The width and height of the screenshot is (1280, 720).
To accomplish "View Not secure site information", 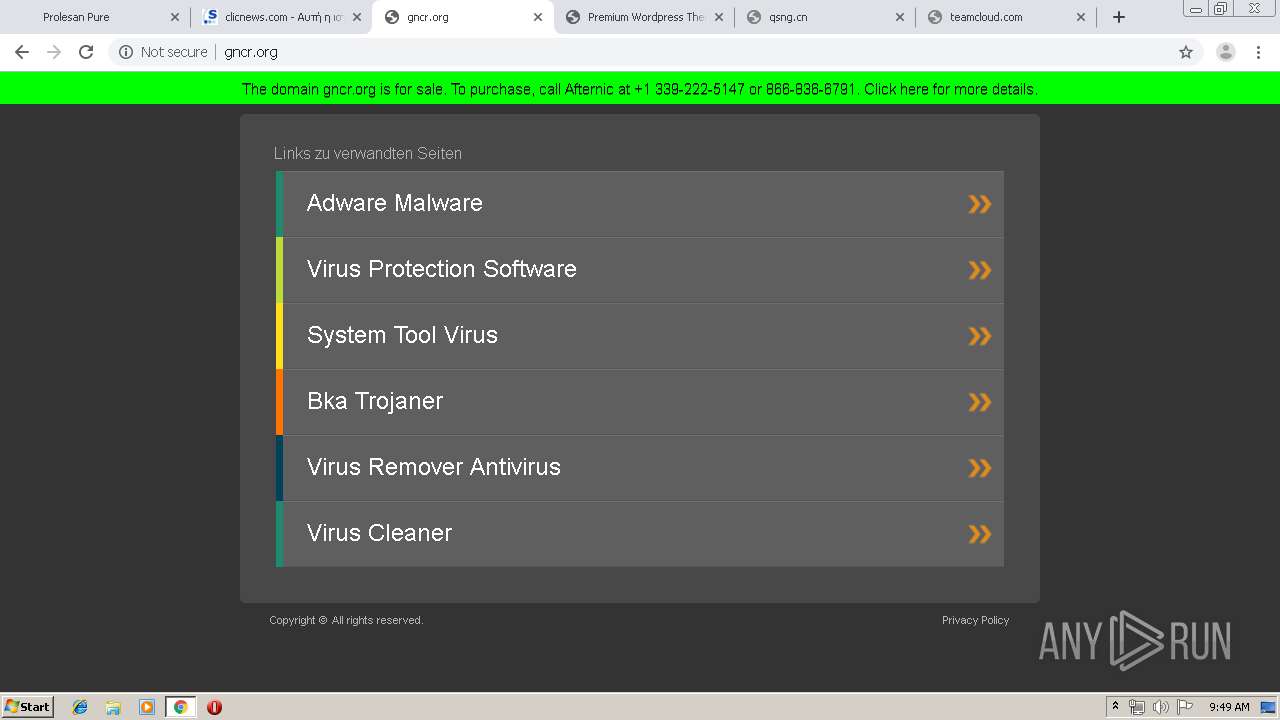I will coord(163,52).
